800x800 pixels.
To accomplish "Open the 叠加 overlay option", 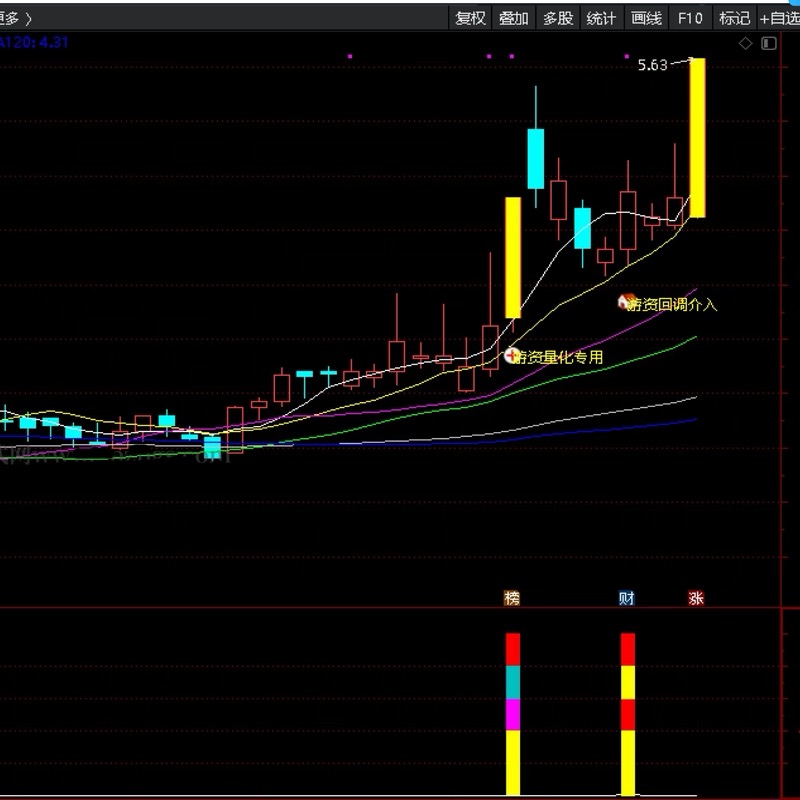I will pyautogui.click(x=514, y=18).
